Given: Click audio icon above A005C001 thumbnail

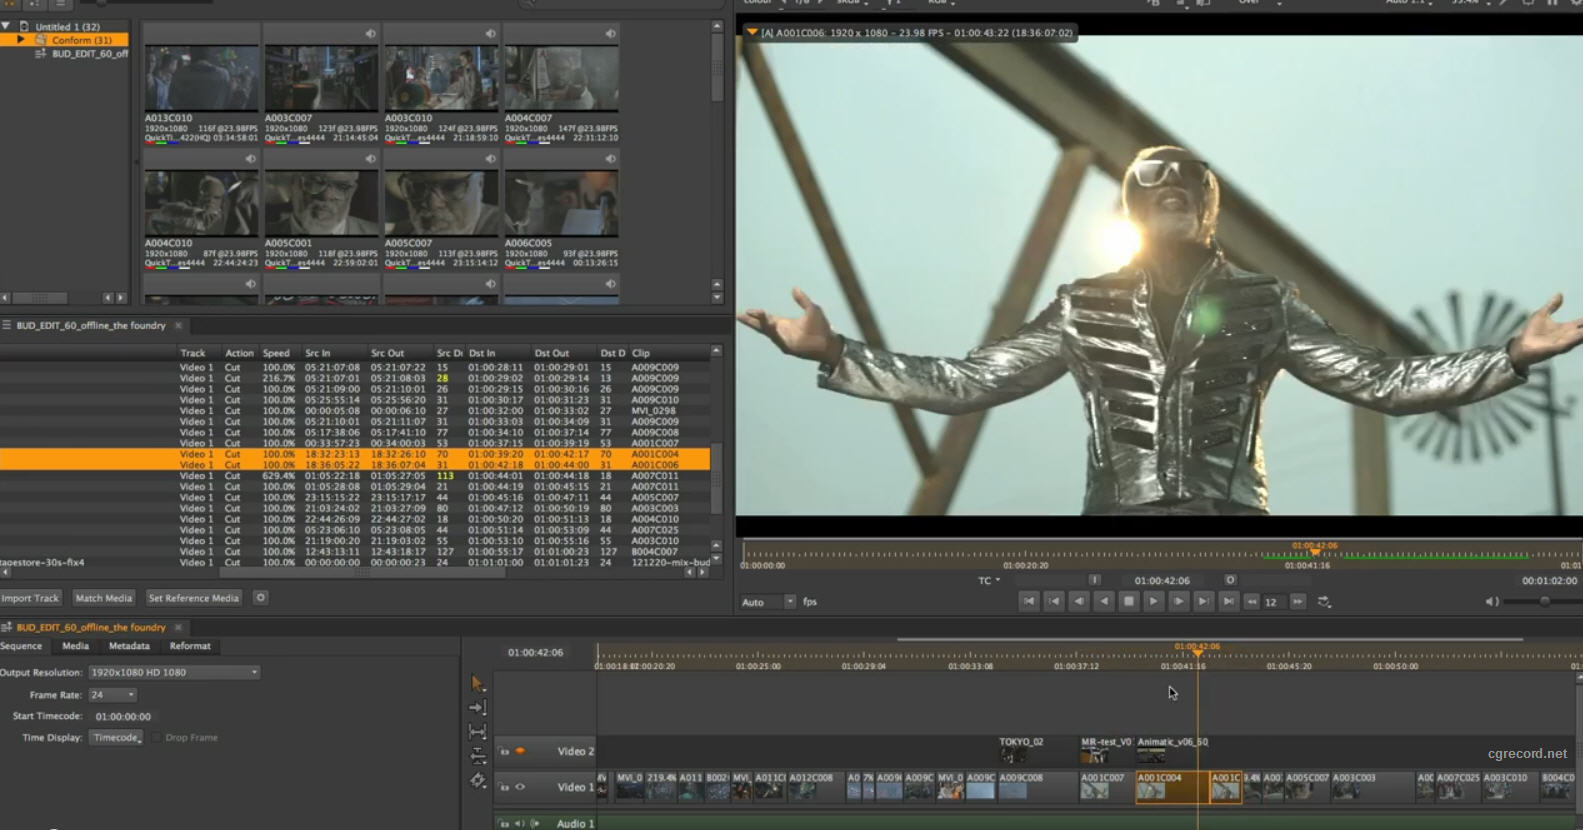Looking at the screenshot, I should 370,159.
